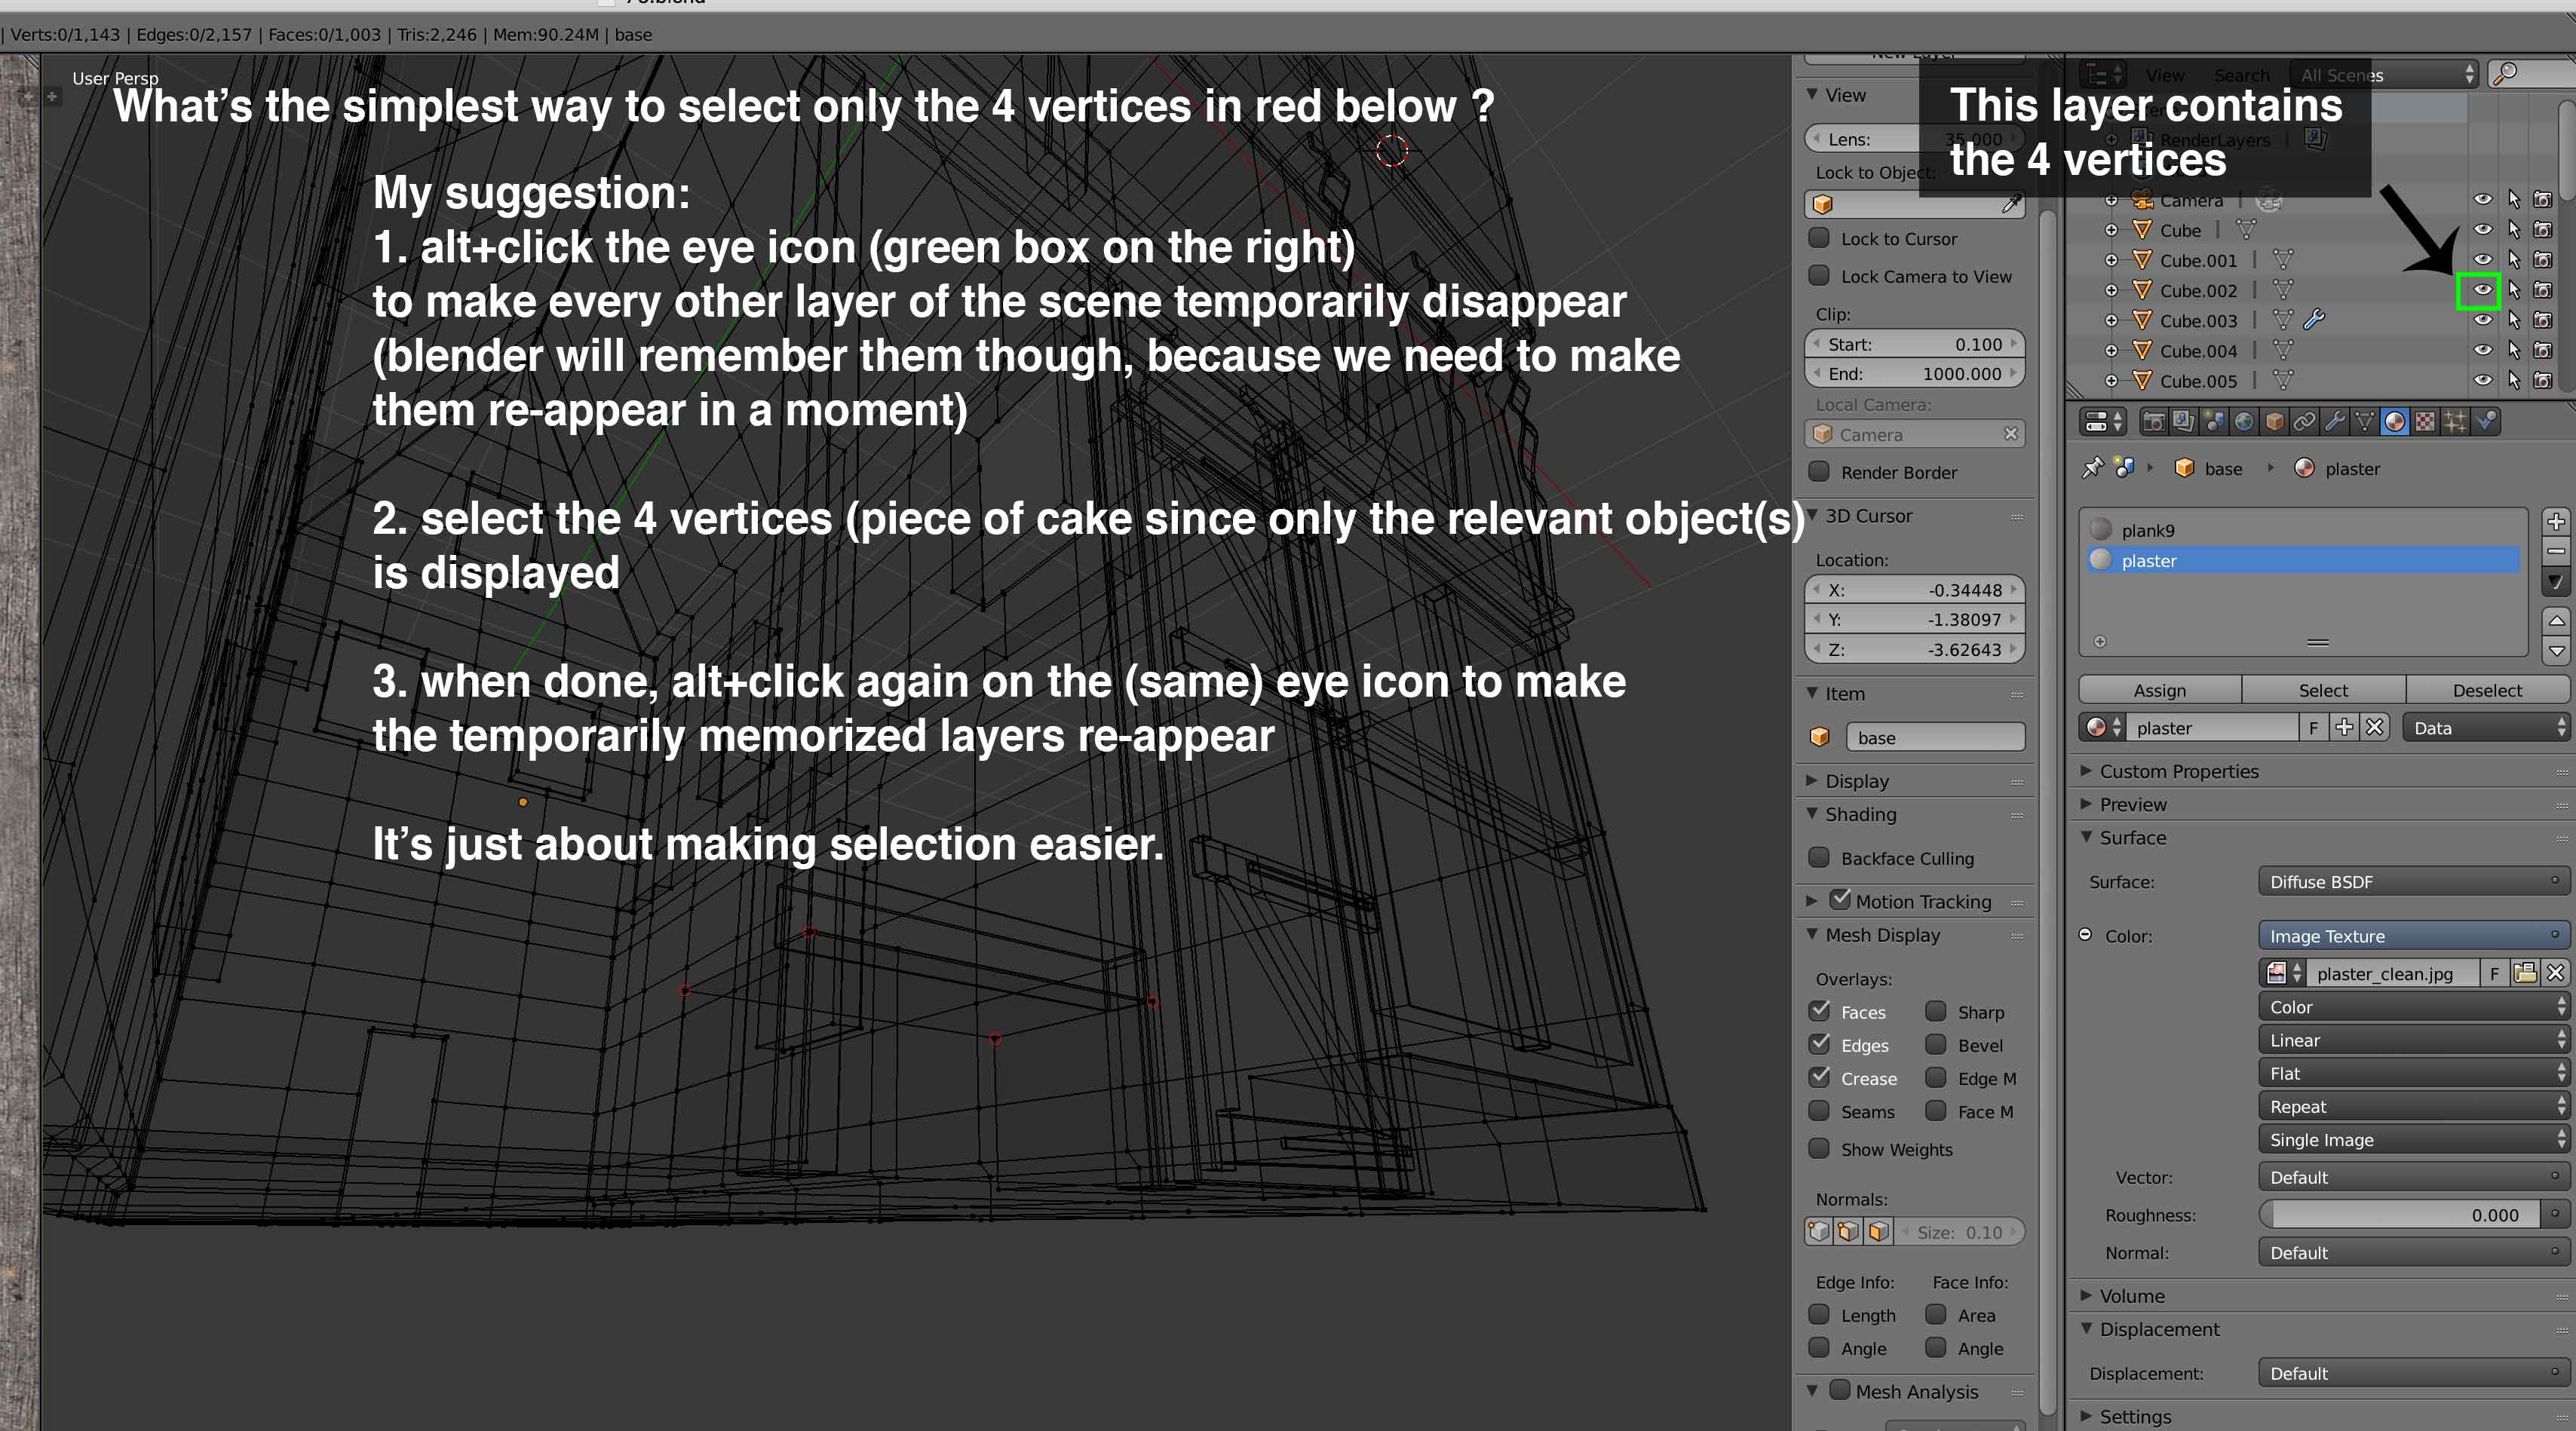Open the World properties tab
This screenshot has width=2576, height=1431.
tap(2244, 422)
